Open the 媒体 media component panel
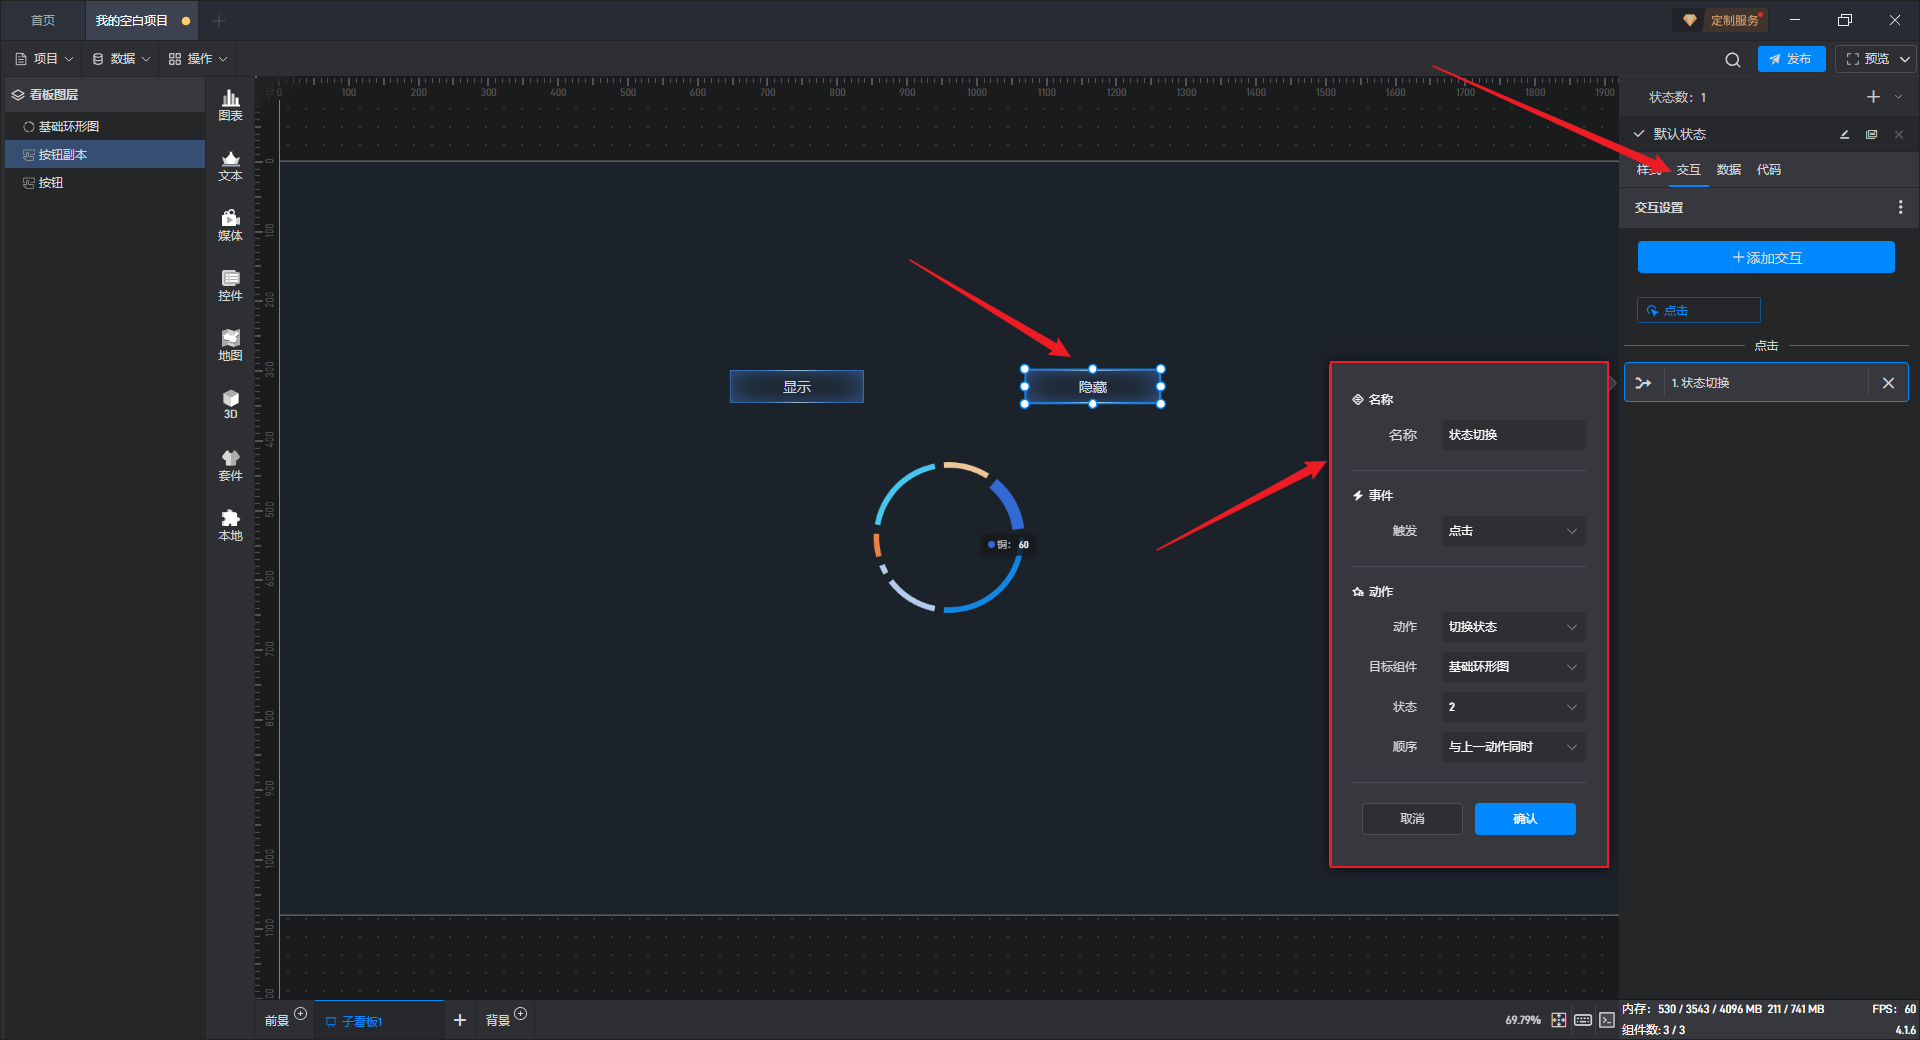The image size is (1920, 1040). tap(230, 224)
